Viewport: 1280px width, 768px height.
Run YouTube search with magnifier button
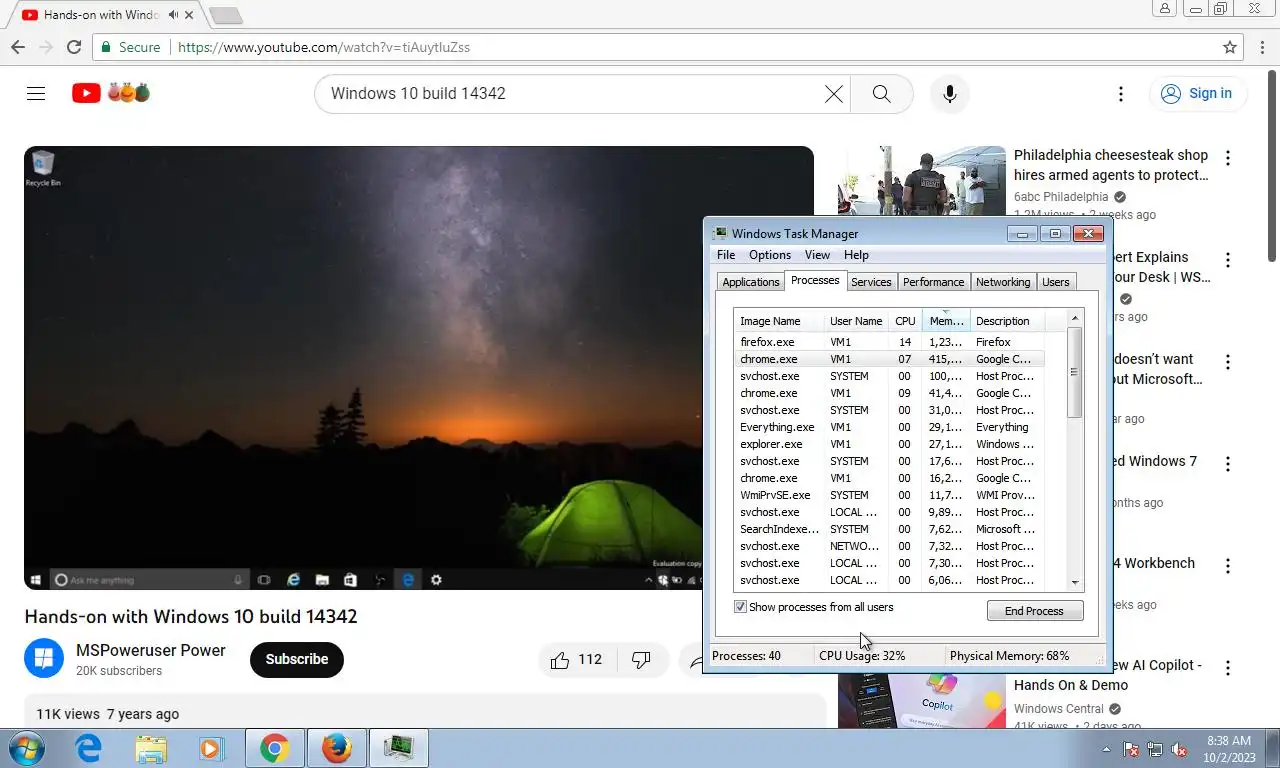click(881, 93)
